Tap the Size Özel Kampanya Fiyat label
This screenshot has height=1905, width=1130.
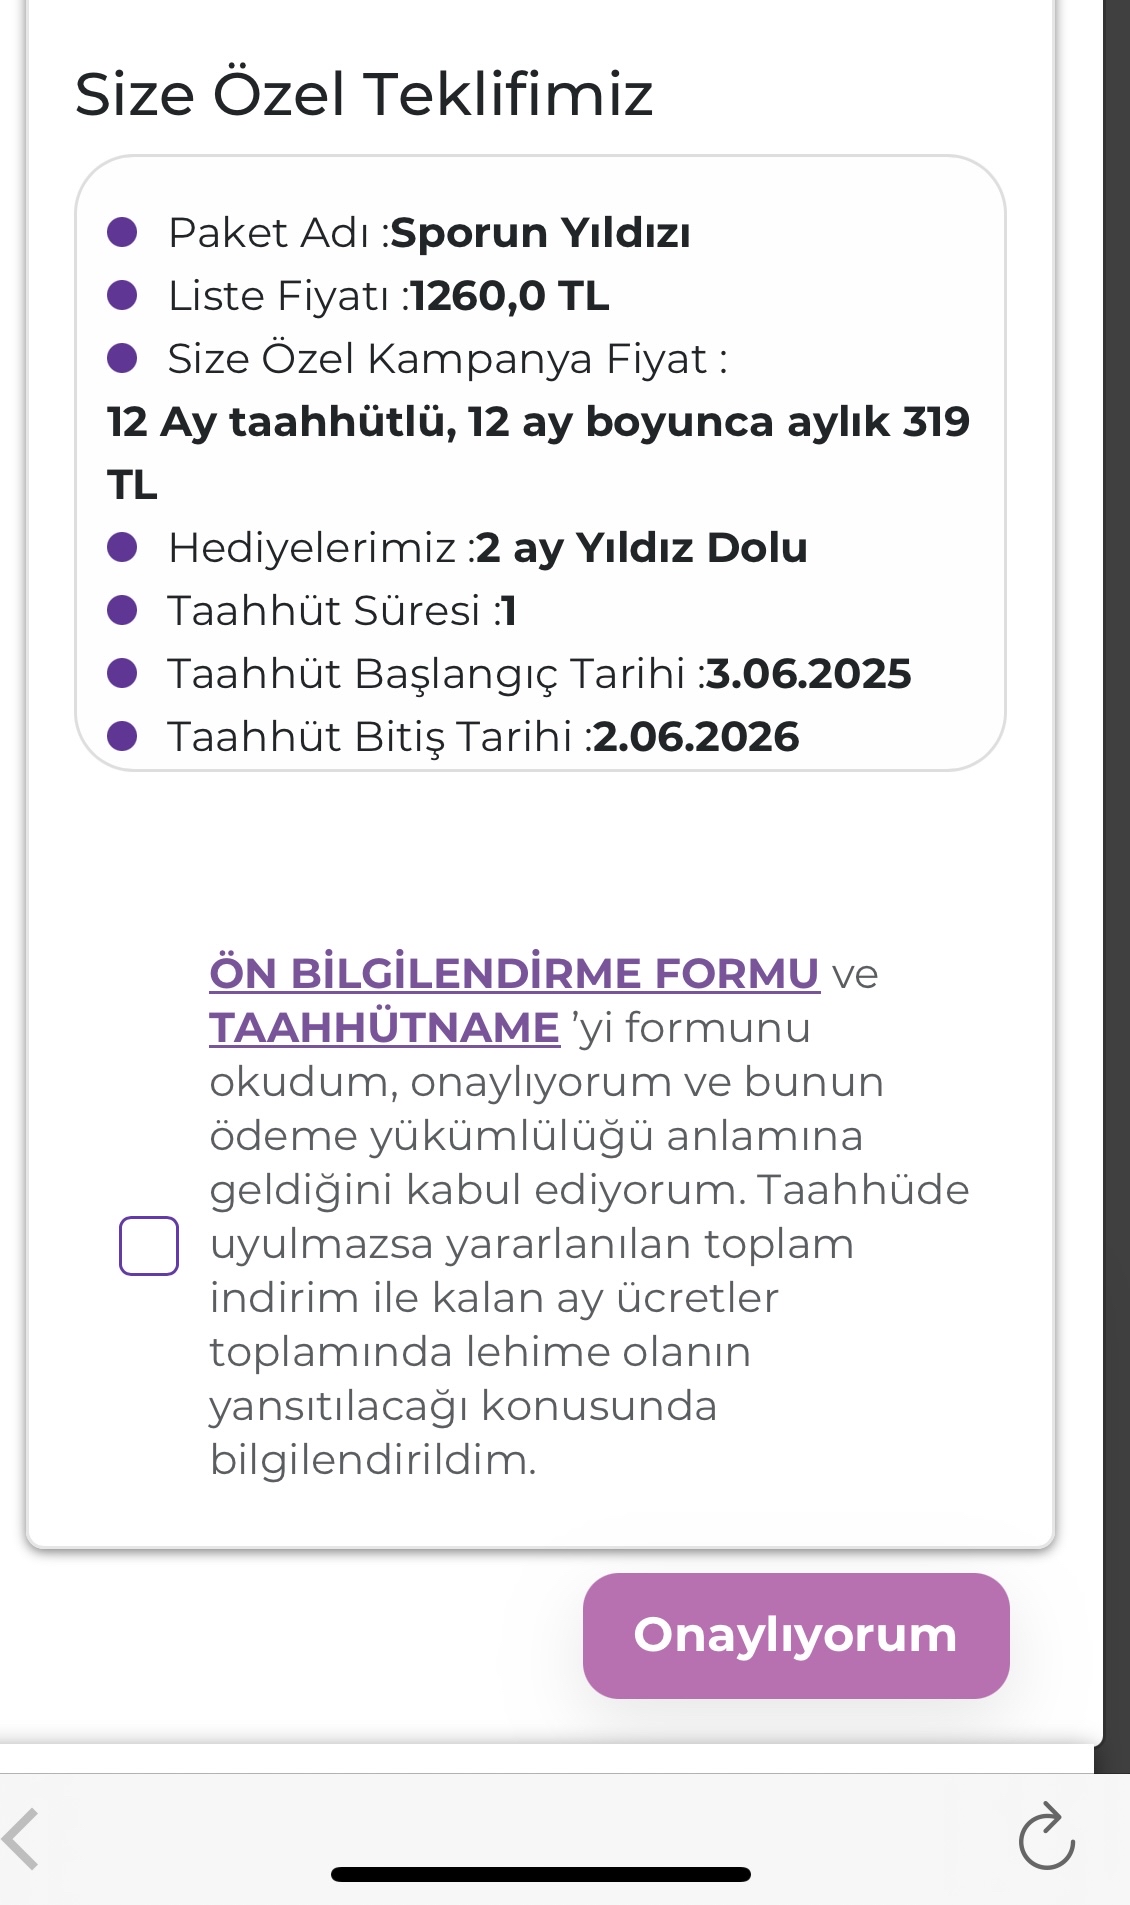click(x=447, y=359)
